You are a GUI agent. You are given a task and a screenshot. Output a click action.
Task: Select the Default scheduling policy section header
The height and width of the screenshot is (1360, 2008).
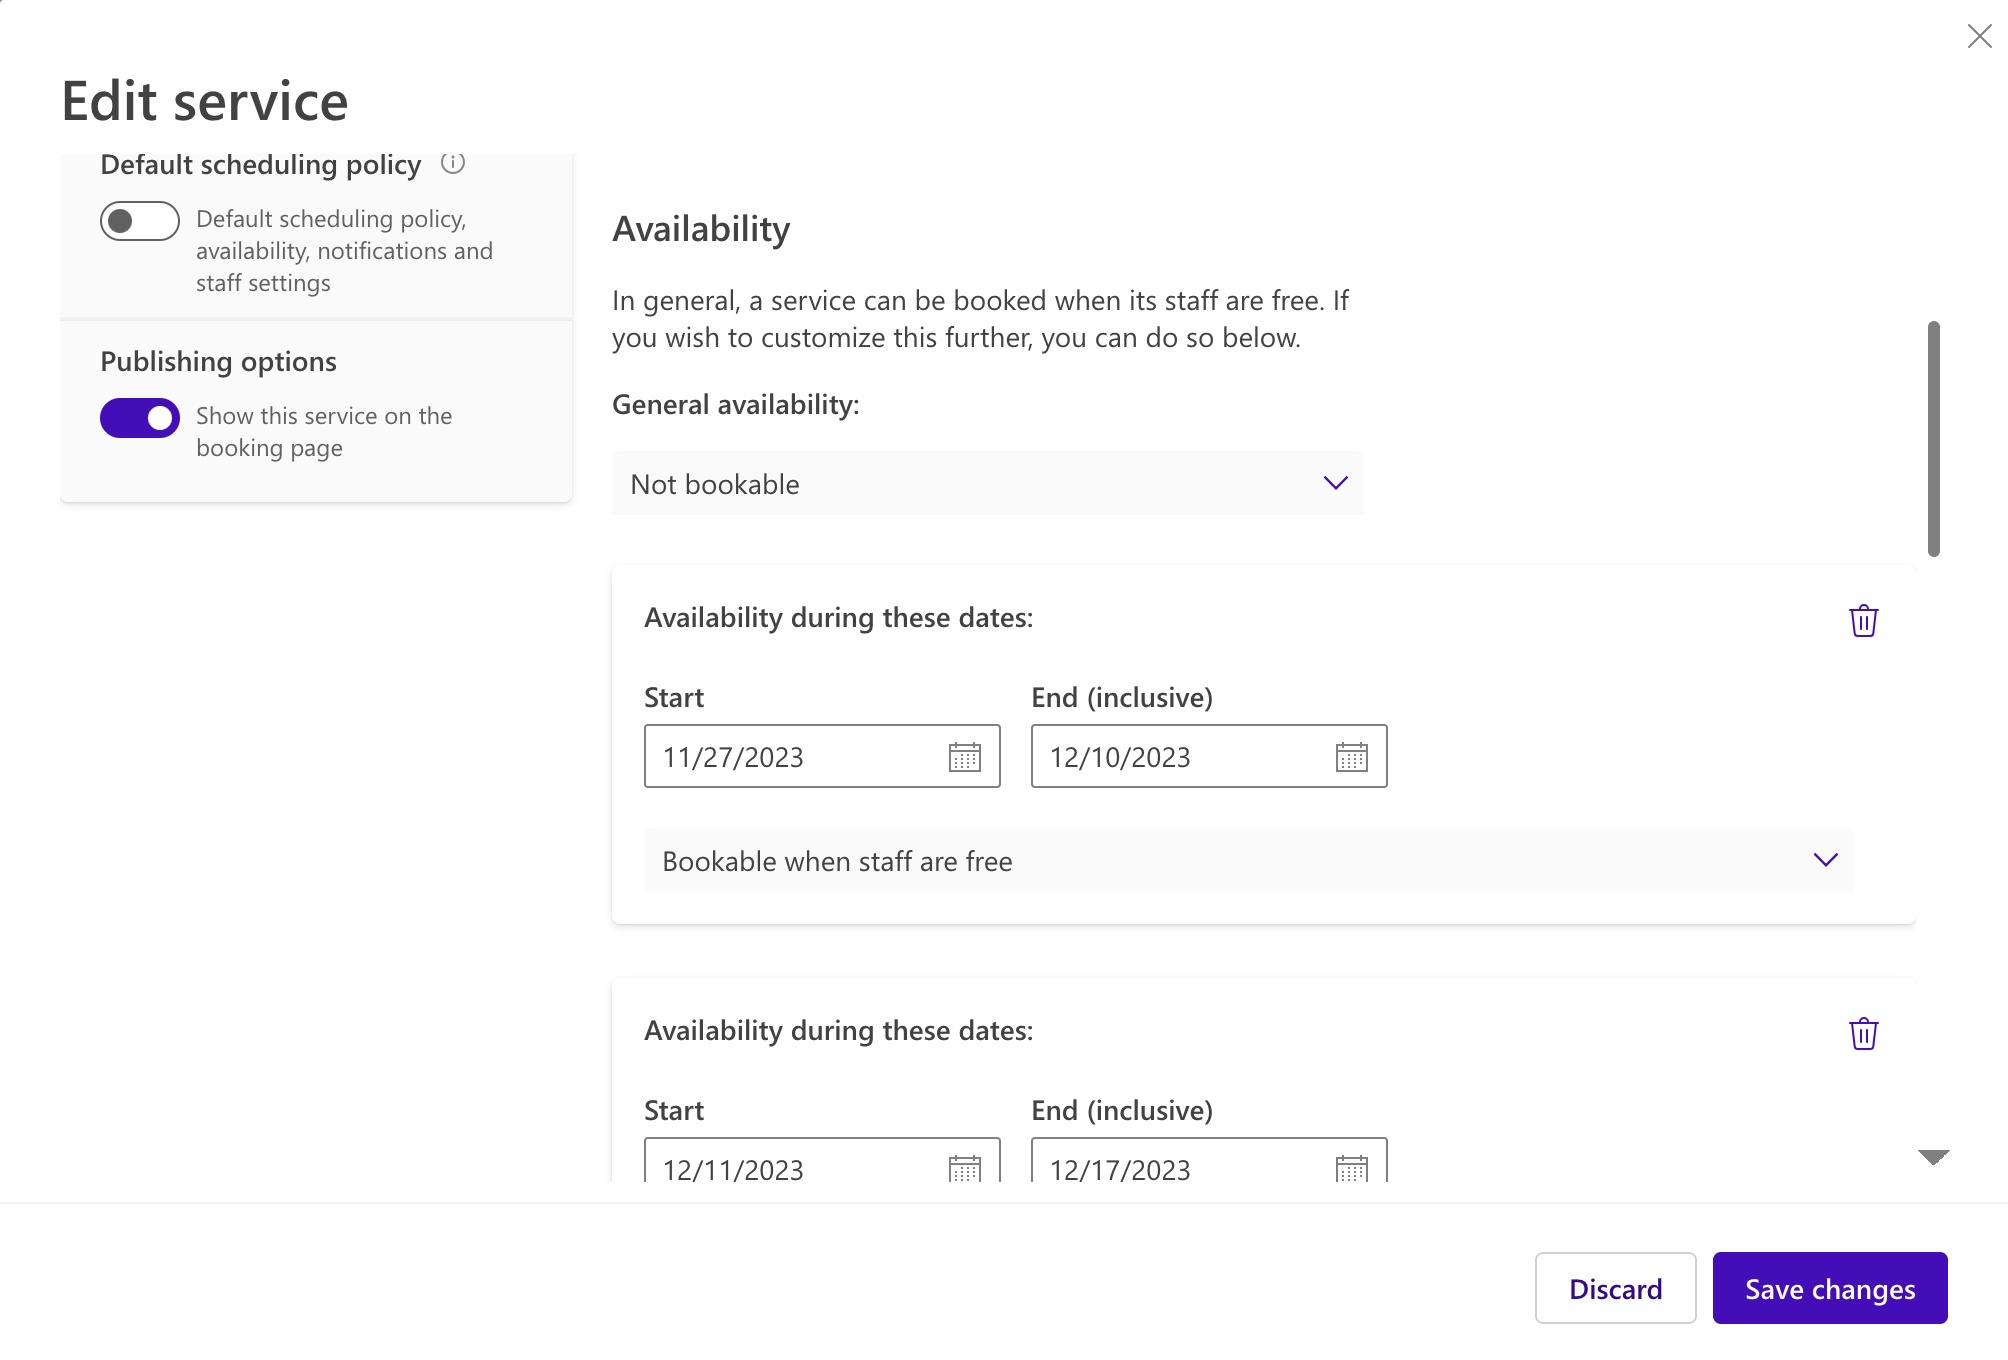click(x=260, y=164)
